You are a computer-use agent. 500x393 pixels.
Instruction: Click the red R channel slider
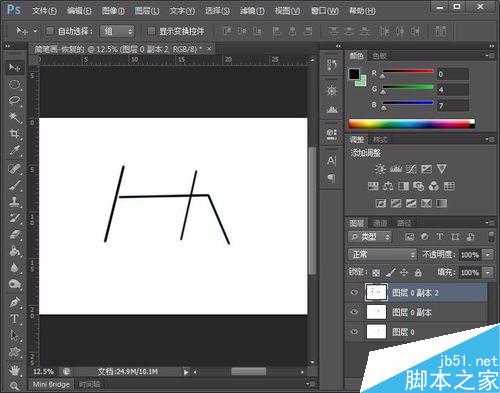click(408, 71)
